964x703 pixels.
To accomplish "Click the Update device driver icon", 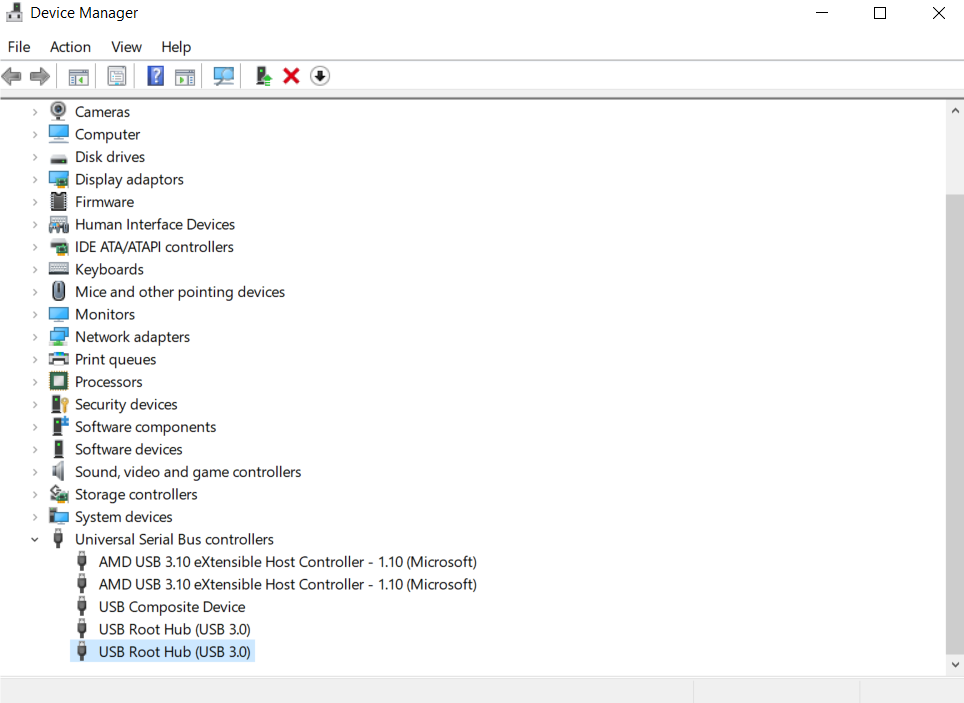I will click(x=263, y=76).
